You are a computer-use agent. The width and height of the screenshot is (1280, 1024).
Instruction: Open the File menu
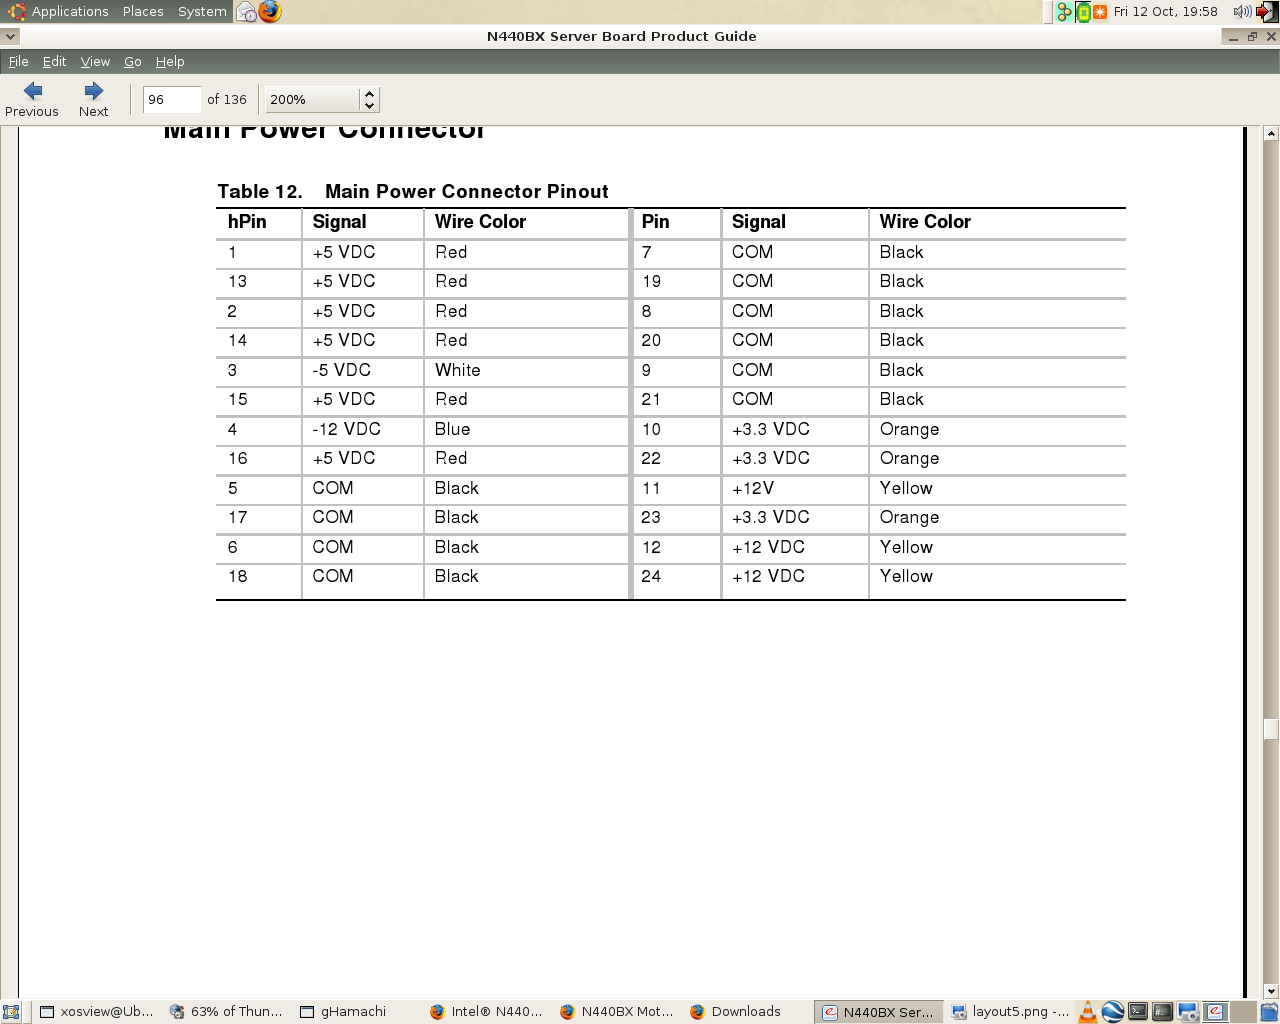click(x=18, y=61)
